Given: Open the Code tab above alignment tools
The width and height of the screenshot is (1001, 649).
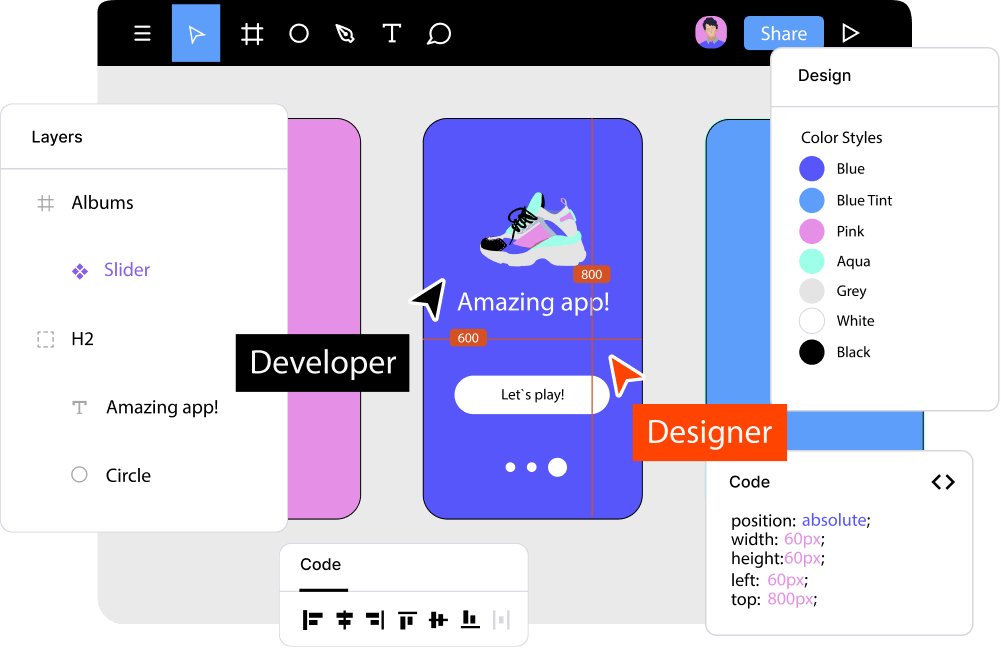Looking at the screenshot, I should pos(321,565).
